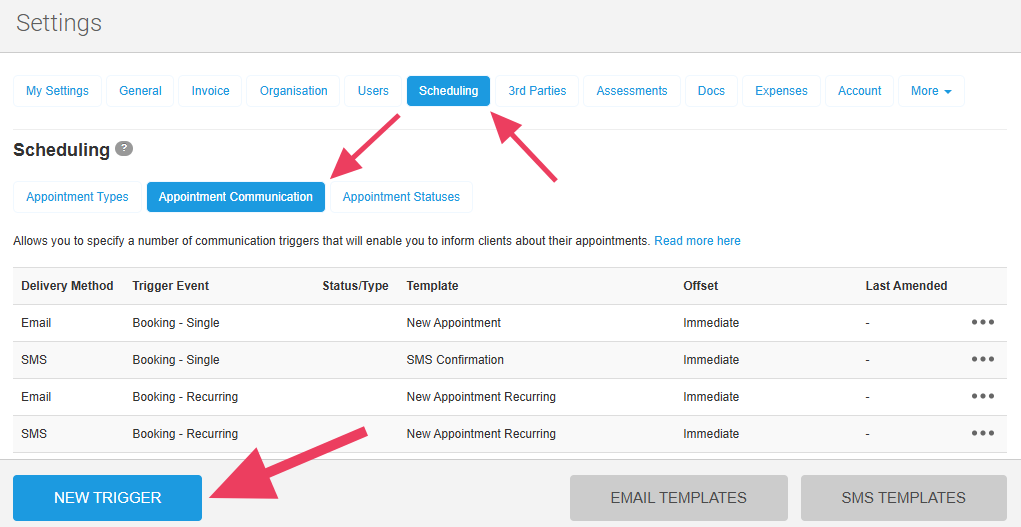
Task: Open the Appointment Statuses sub-tab
Action: (x=401, y=197)
